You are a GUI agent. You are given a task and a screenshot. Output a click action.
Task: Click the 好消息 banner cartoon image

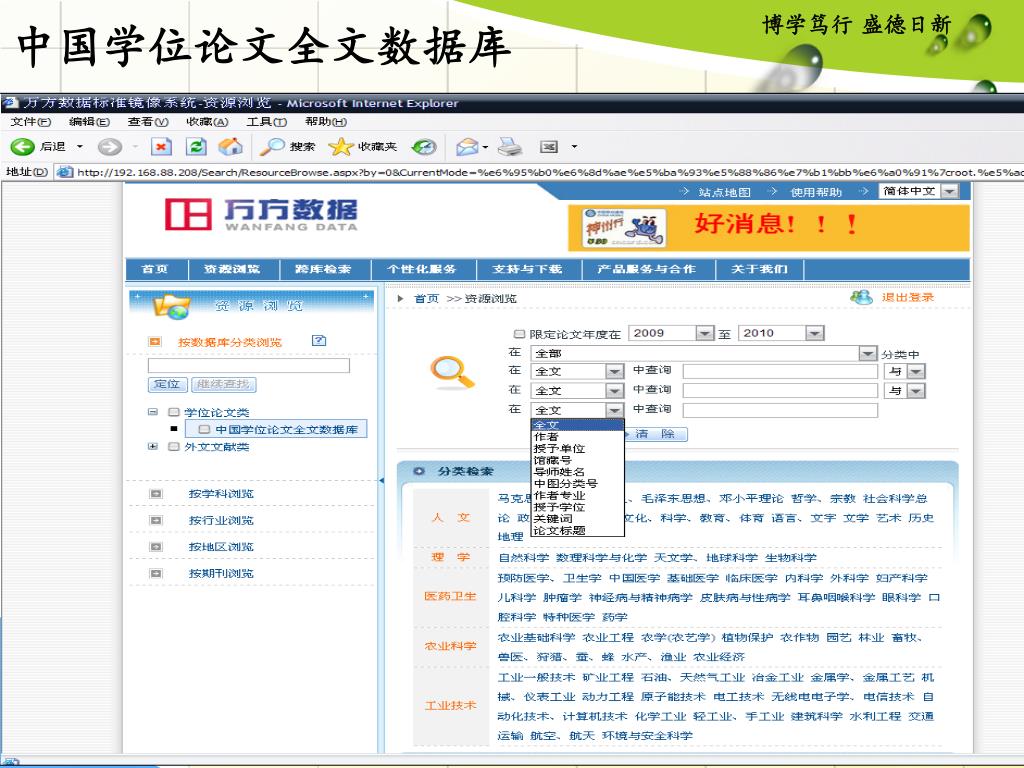click(x=624, y=228)
